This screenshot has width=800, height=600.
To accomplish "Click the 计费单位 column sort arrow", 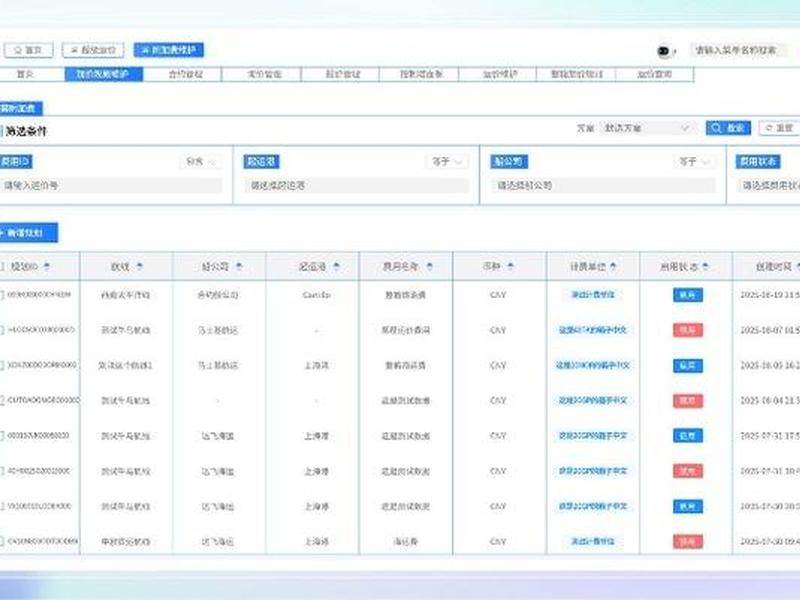I will pyautogui.click(x=613, y=266).
